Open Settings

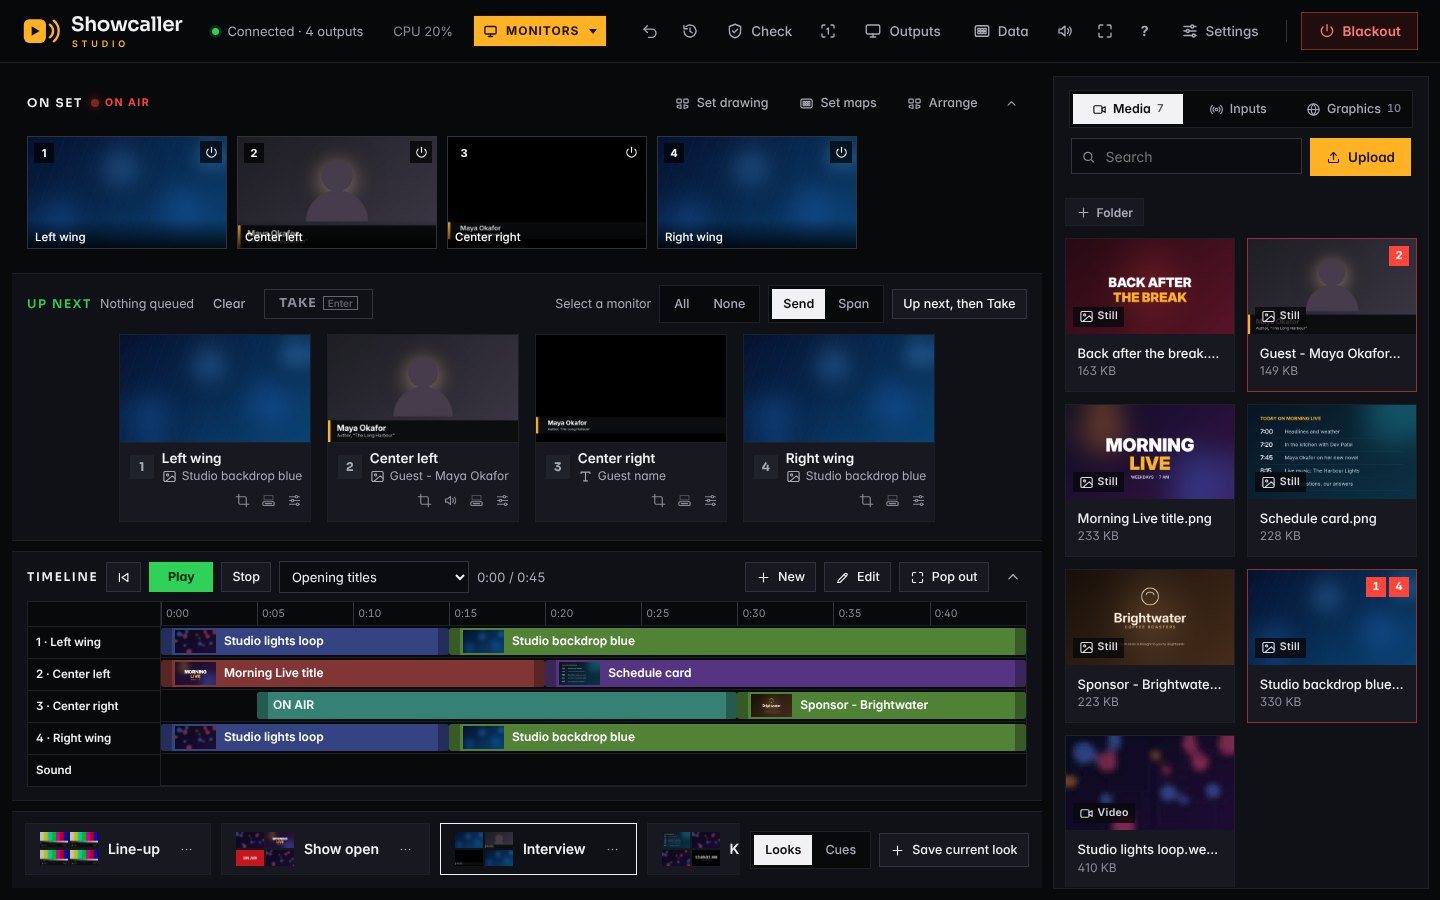pos(1220,31)
